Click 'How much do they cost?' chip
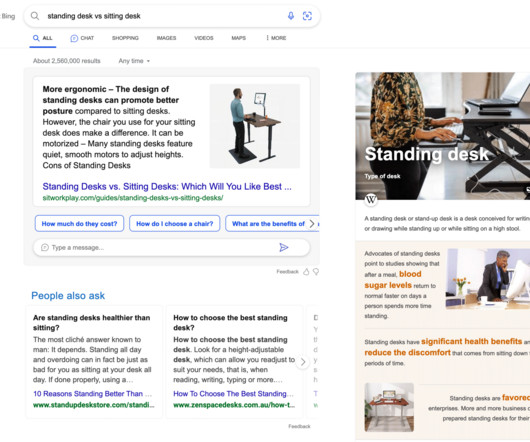 [x=79, y=224]
